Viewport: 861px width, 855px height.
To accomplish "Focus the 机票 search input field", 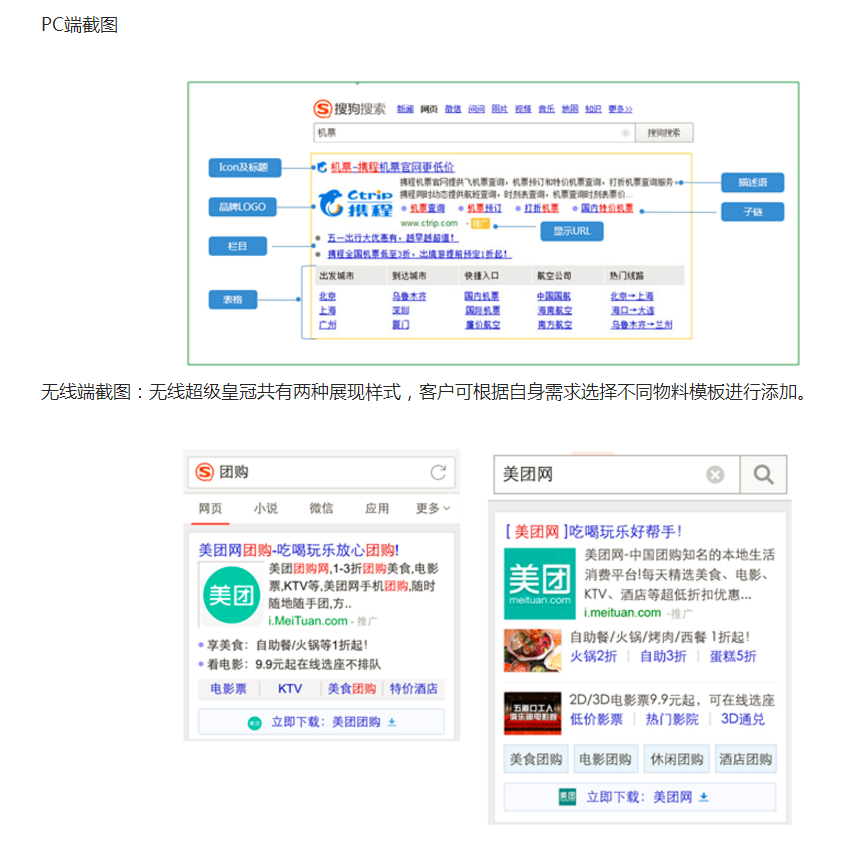I will 474,133.
